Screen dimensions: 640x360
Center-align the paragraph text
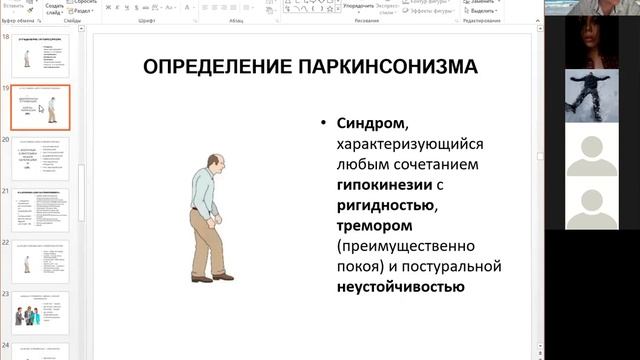click(x=215, y=7)
